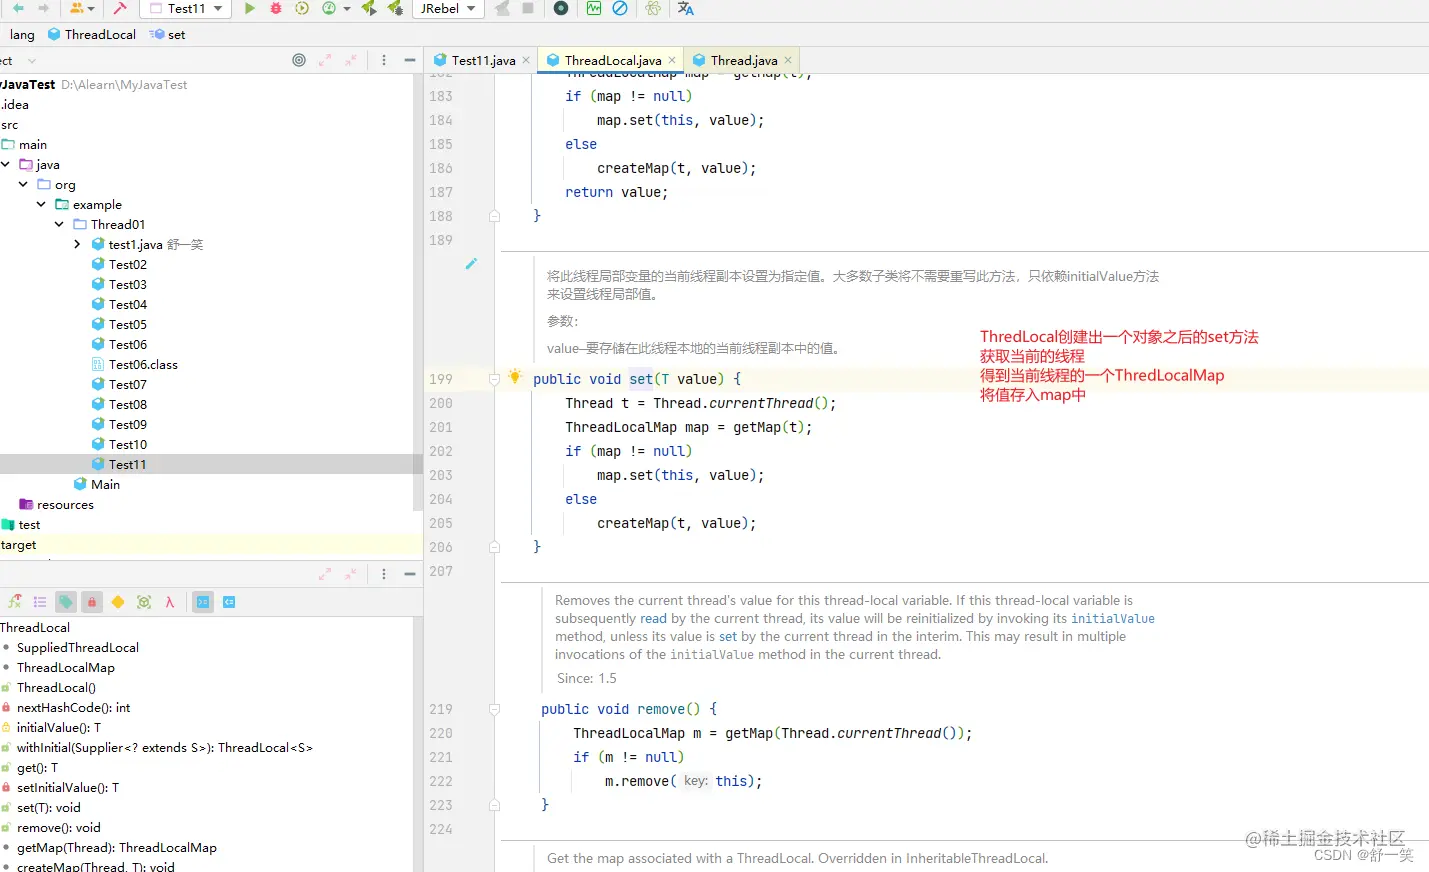
Task: Select setInitialValue(): T in Structure
Action: coord(68,787)
